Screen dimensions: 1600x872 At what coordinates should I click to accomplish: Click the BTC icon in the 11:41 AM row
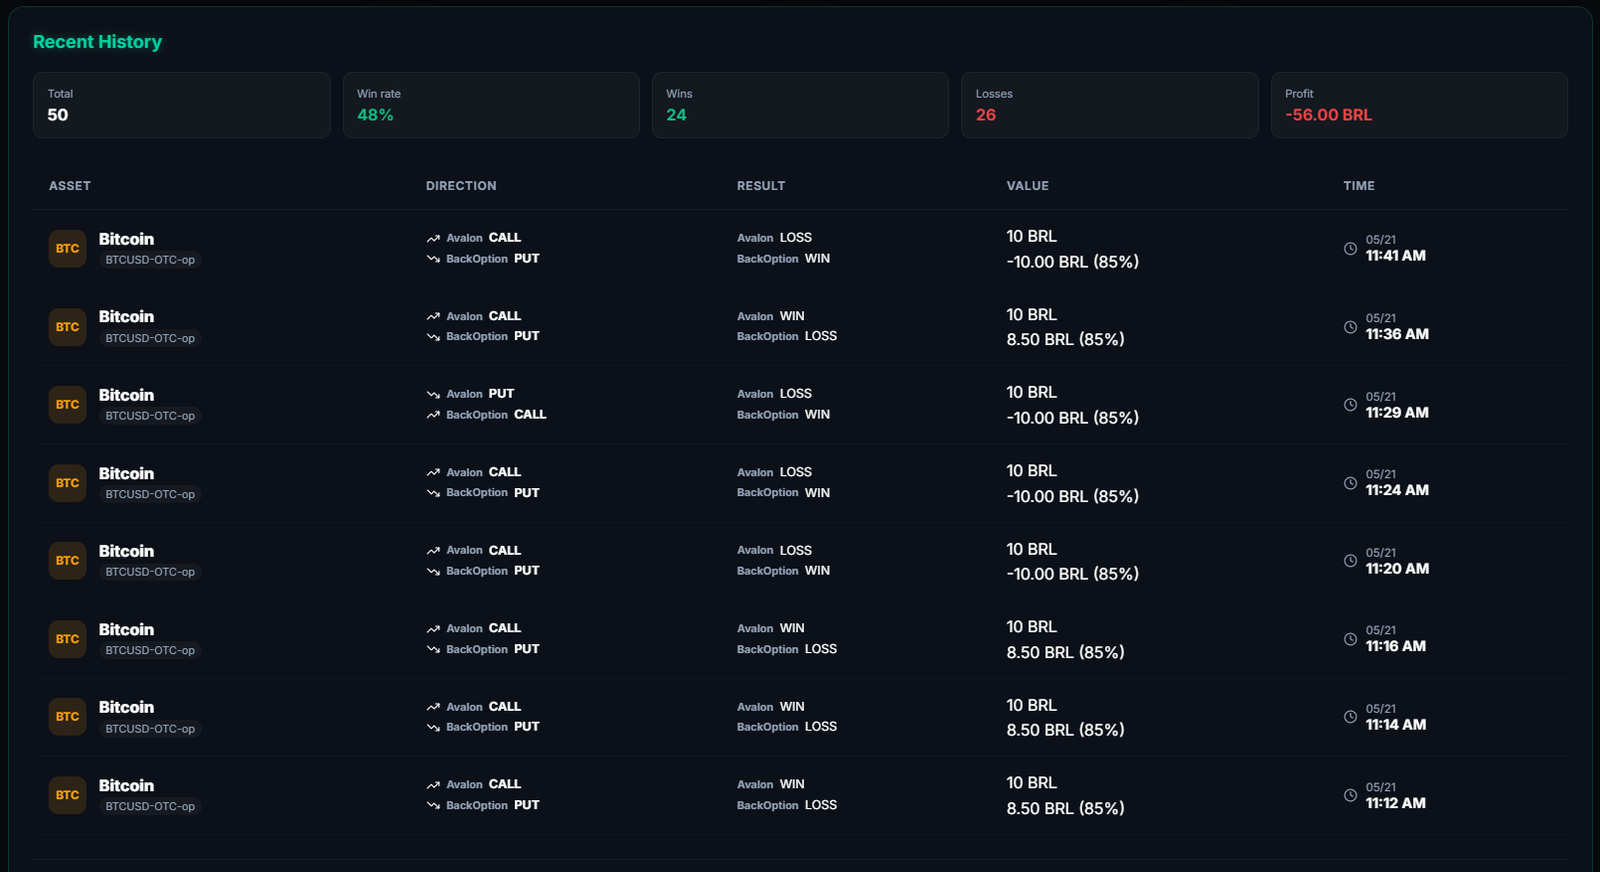click(67, 249)
